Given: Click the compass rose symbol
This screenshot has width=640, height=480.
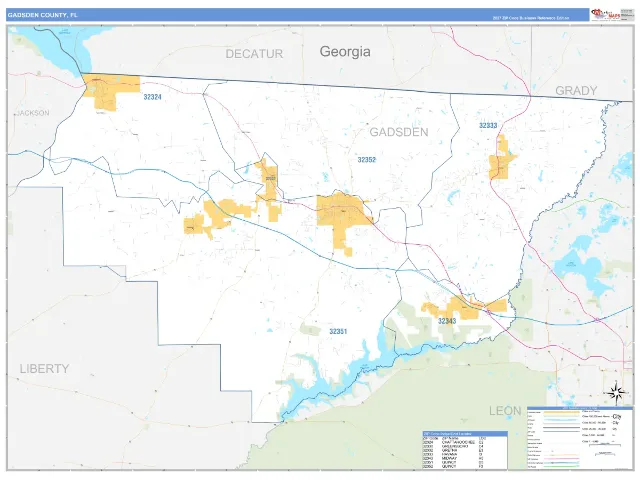Looking at the screenshot, I should click(x=616, y=393).
